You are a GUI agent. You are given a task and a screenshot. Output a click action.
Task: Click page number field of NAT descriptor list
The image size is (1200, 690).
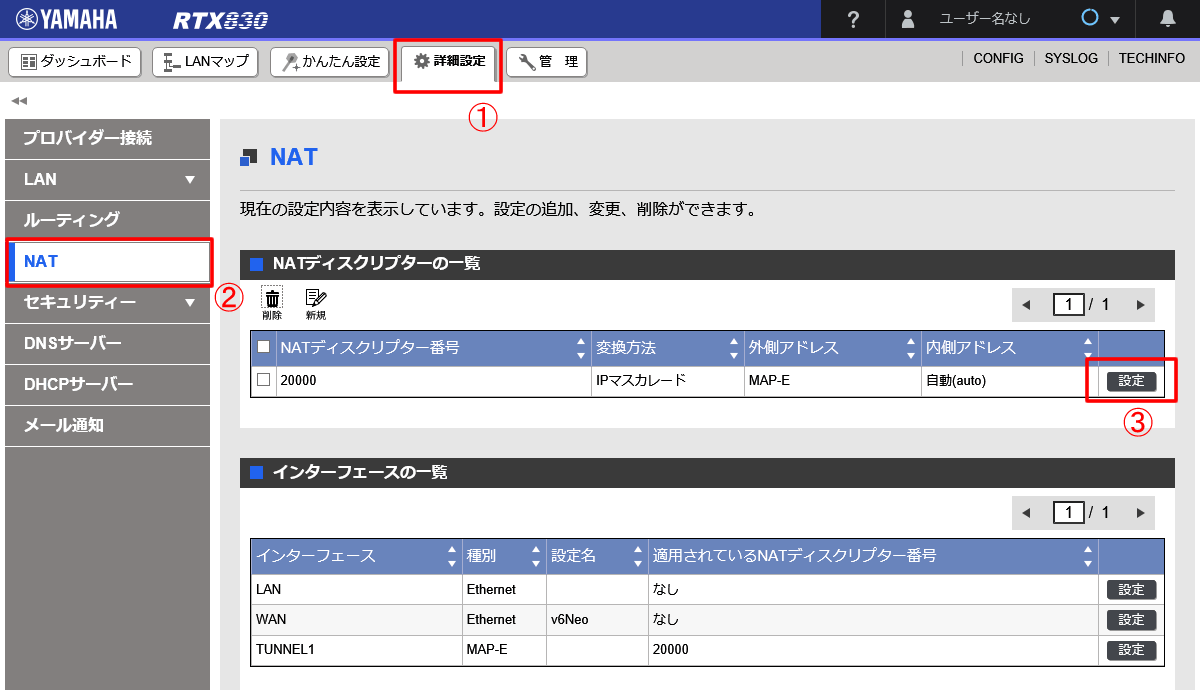[x=1069, y=304]
